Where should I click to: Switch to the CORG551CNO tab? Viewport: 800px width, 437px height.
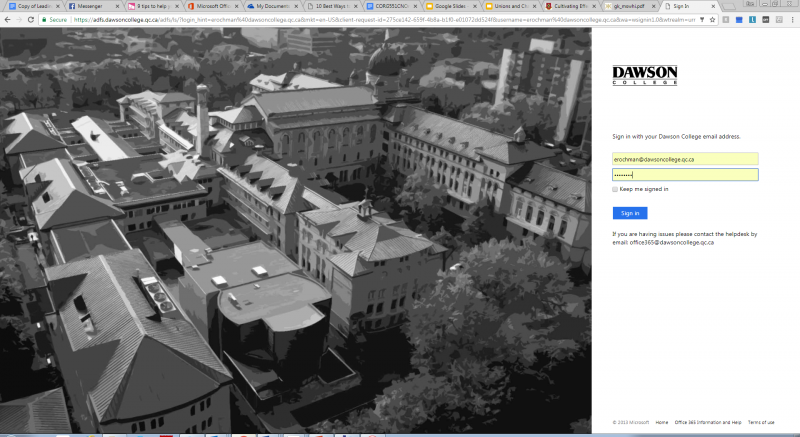coord(392,6)
